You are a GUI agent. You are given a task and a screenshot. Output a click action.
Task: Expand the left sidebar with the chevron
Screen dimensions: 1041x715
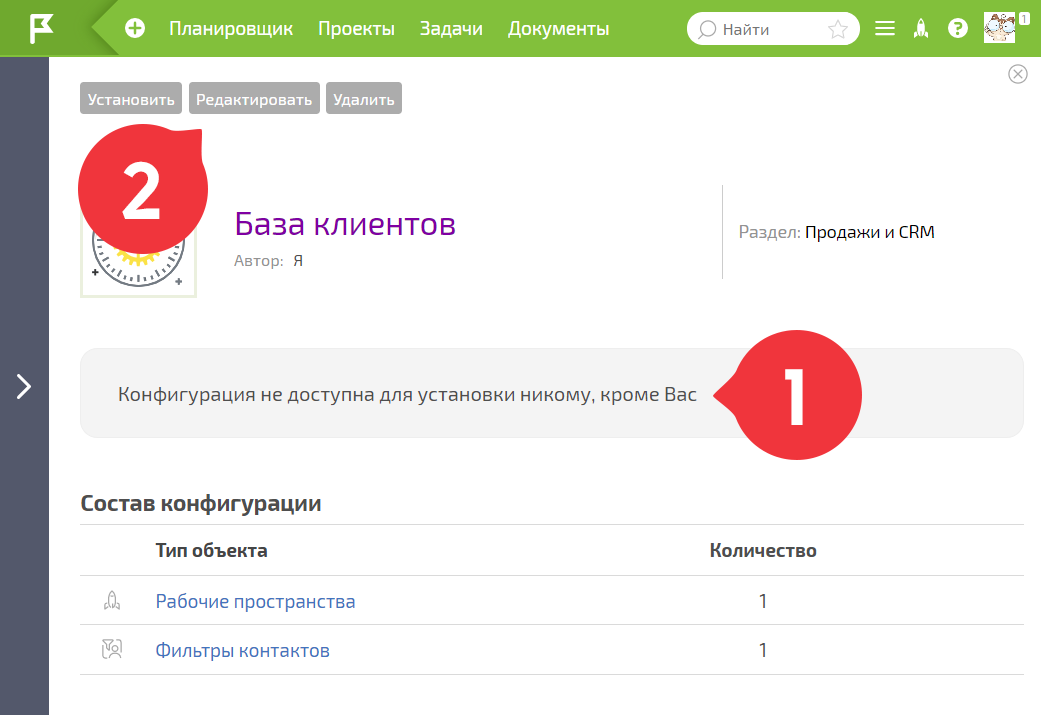tap(24, 386)
